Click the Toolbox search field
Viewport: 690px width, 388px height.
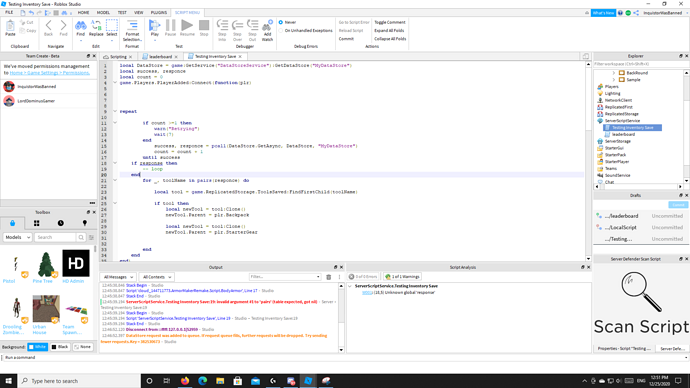point(55,237)
